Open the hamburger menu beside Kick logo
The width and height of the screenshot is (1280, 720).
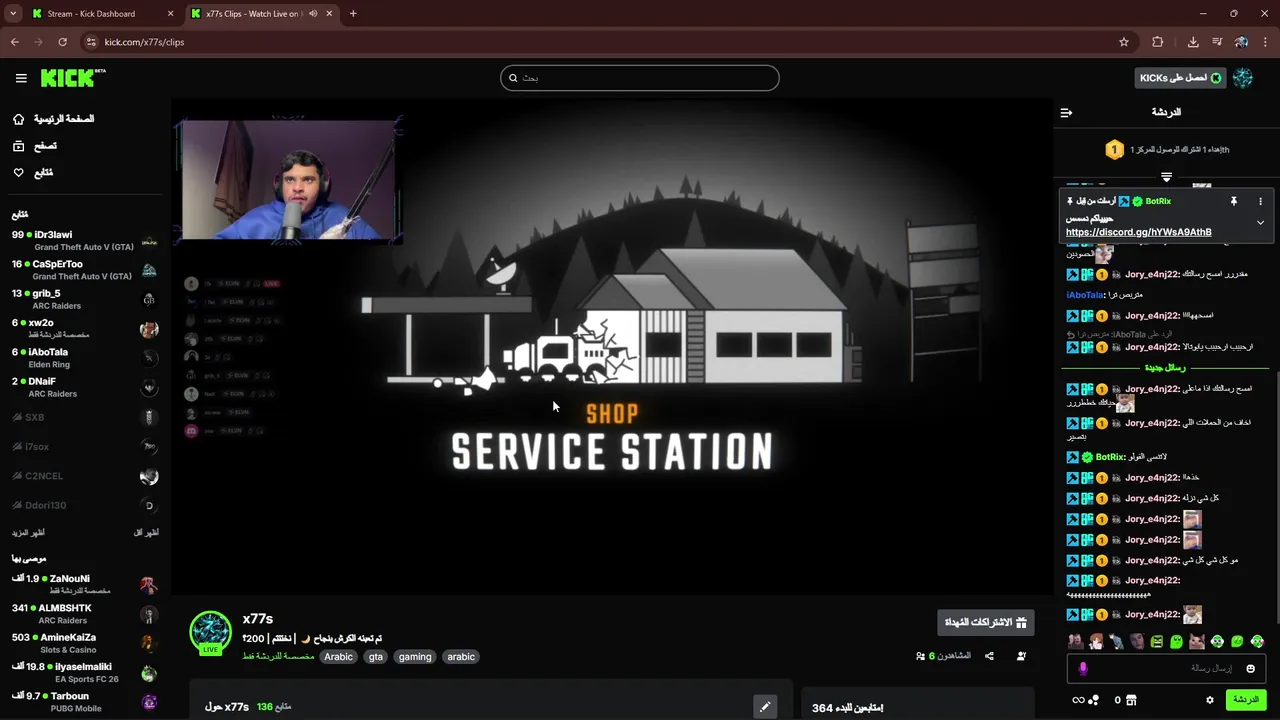pyautogui.click(x=21, y=78)
